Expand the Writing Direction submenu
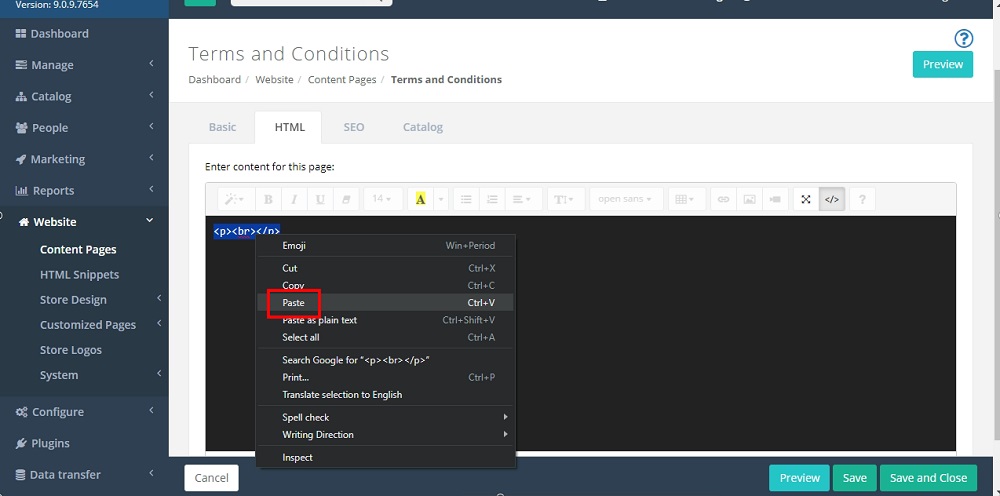Image resolution: width=1000 pixels, height=496 pixels. pyautogui.click(x=386, y=435)
